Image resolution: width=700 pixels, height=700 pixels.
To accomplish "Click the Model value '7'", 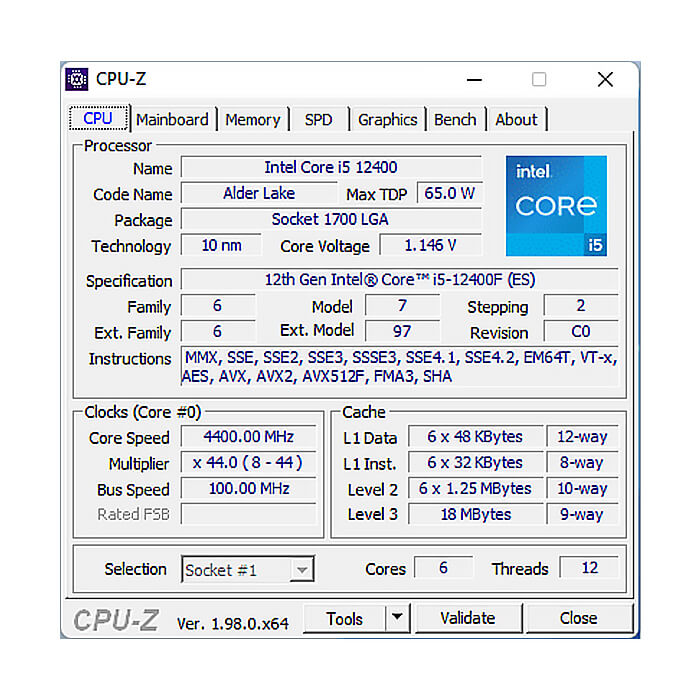I will (x=402, y=306).
